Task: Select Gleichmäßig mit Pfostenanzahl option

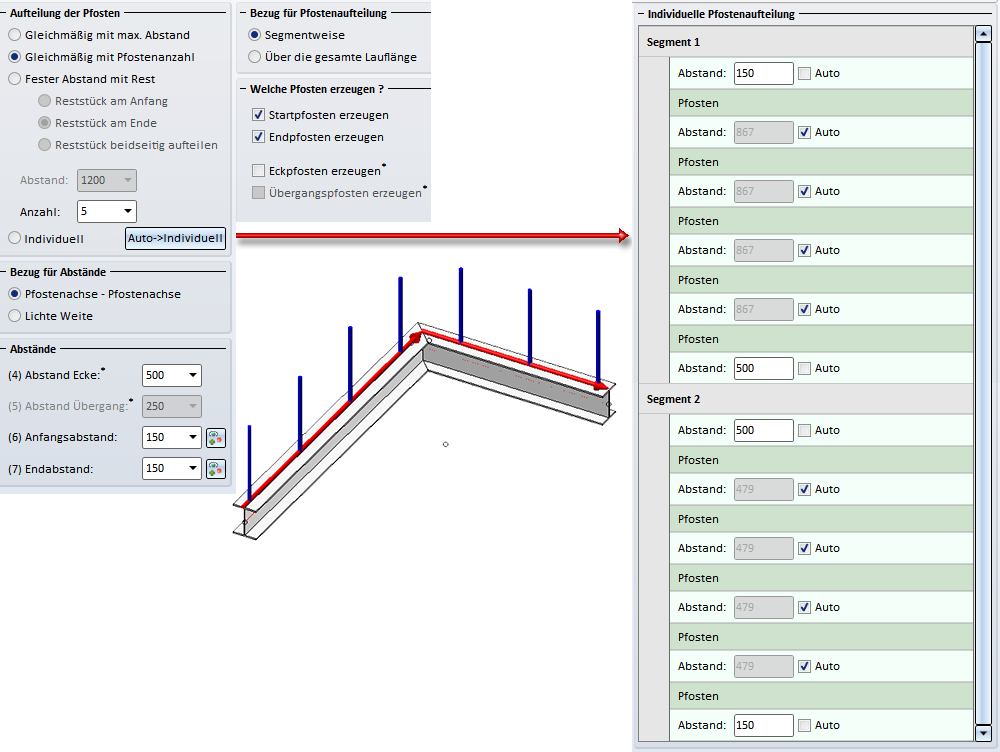Action: pos(14,57)
